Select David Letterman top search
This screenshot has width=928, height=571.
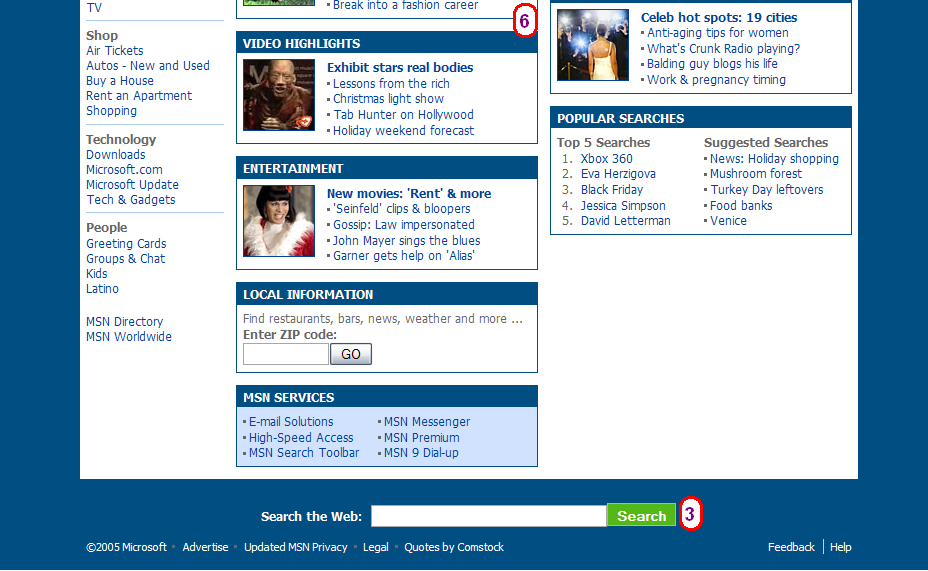(626, 221)
